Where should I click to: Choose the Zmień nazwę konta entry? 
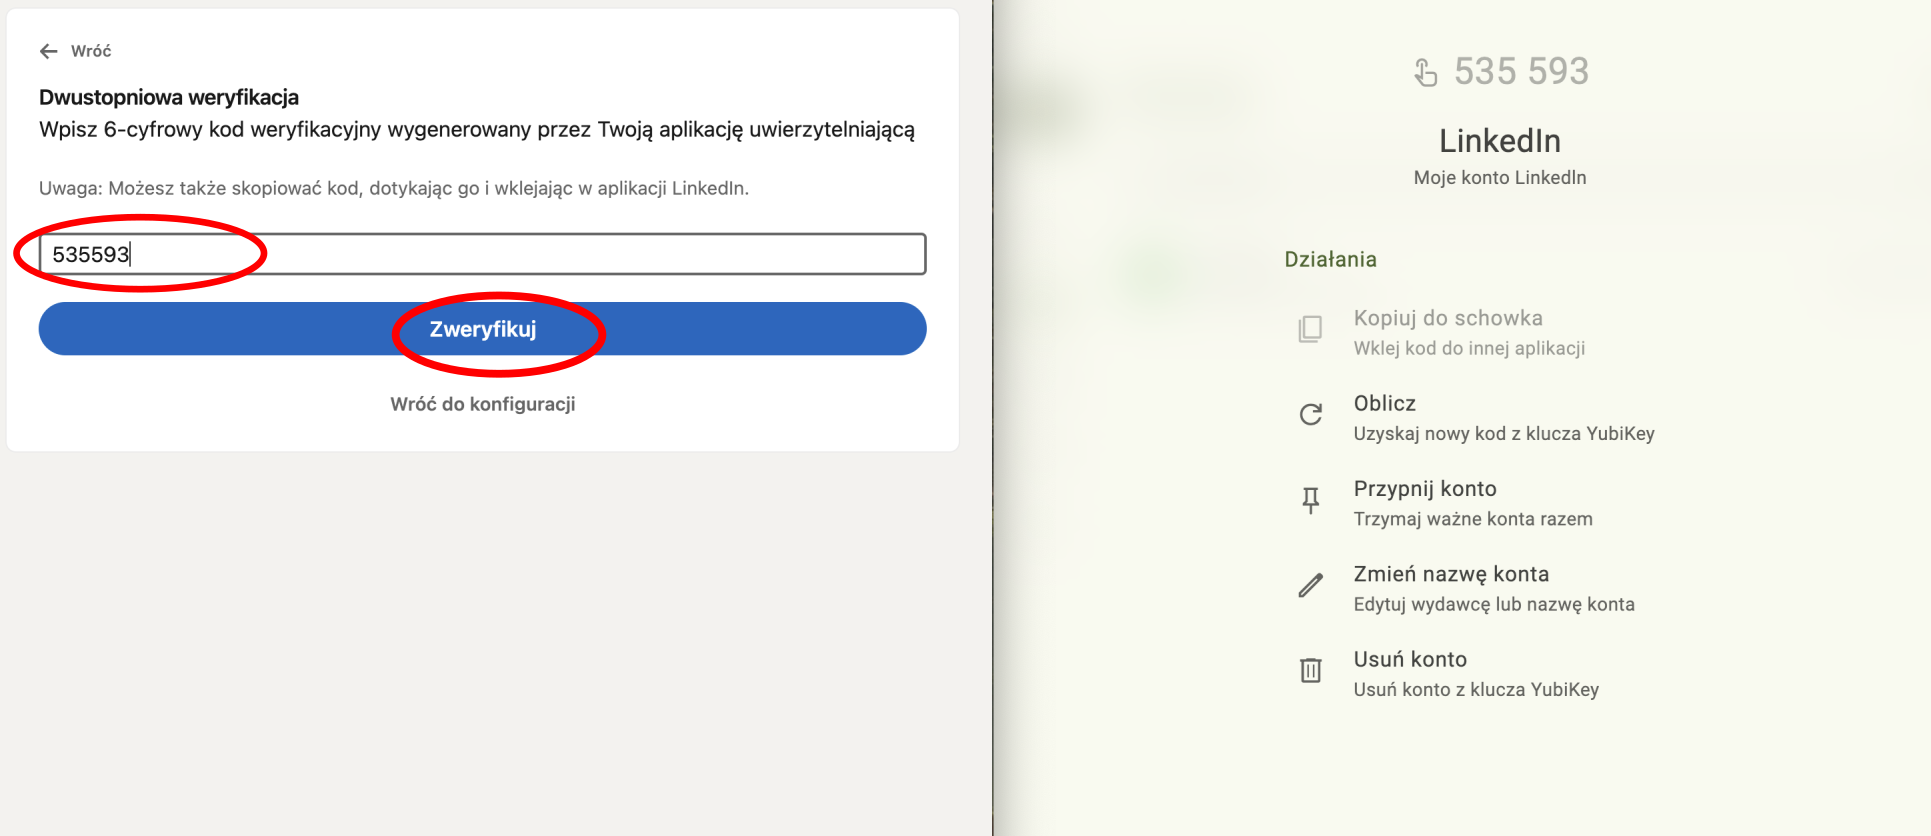tap(1450, 574)
